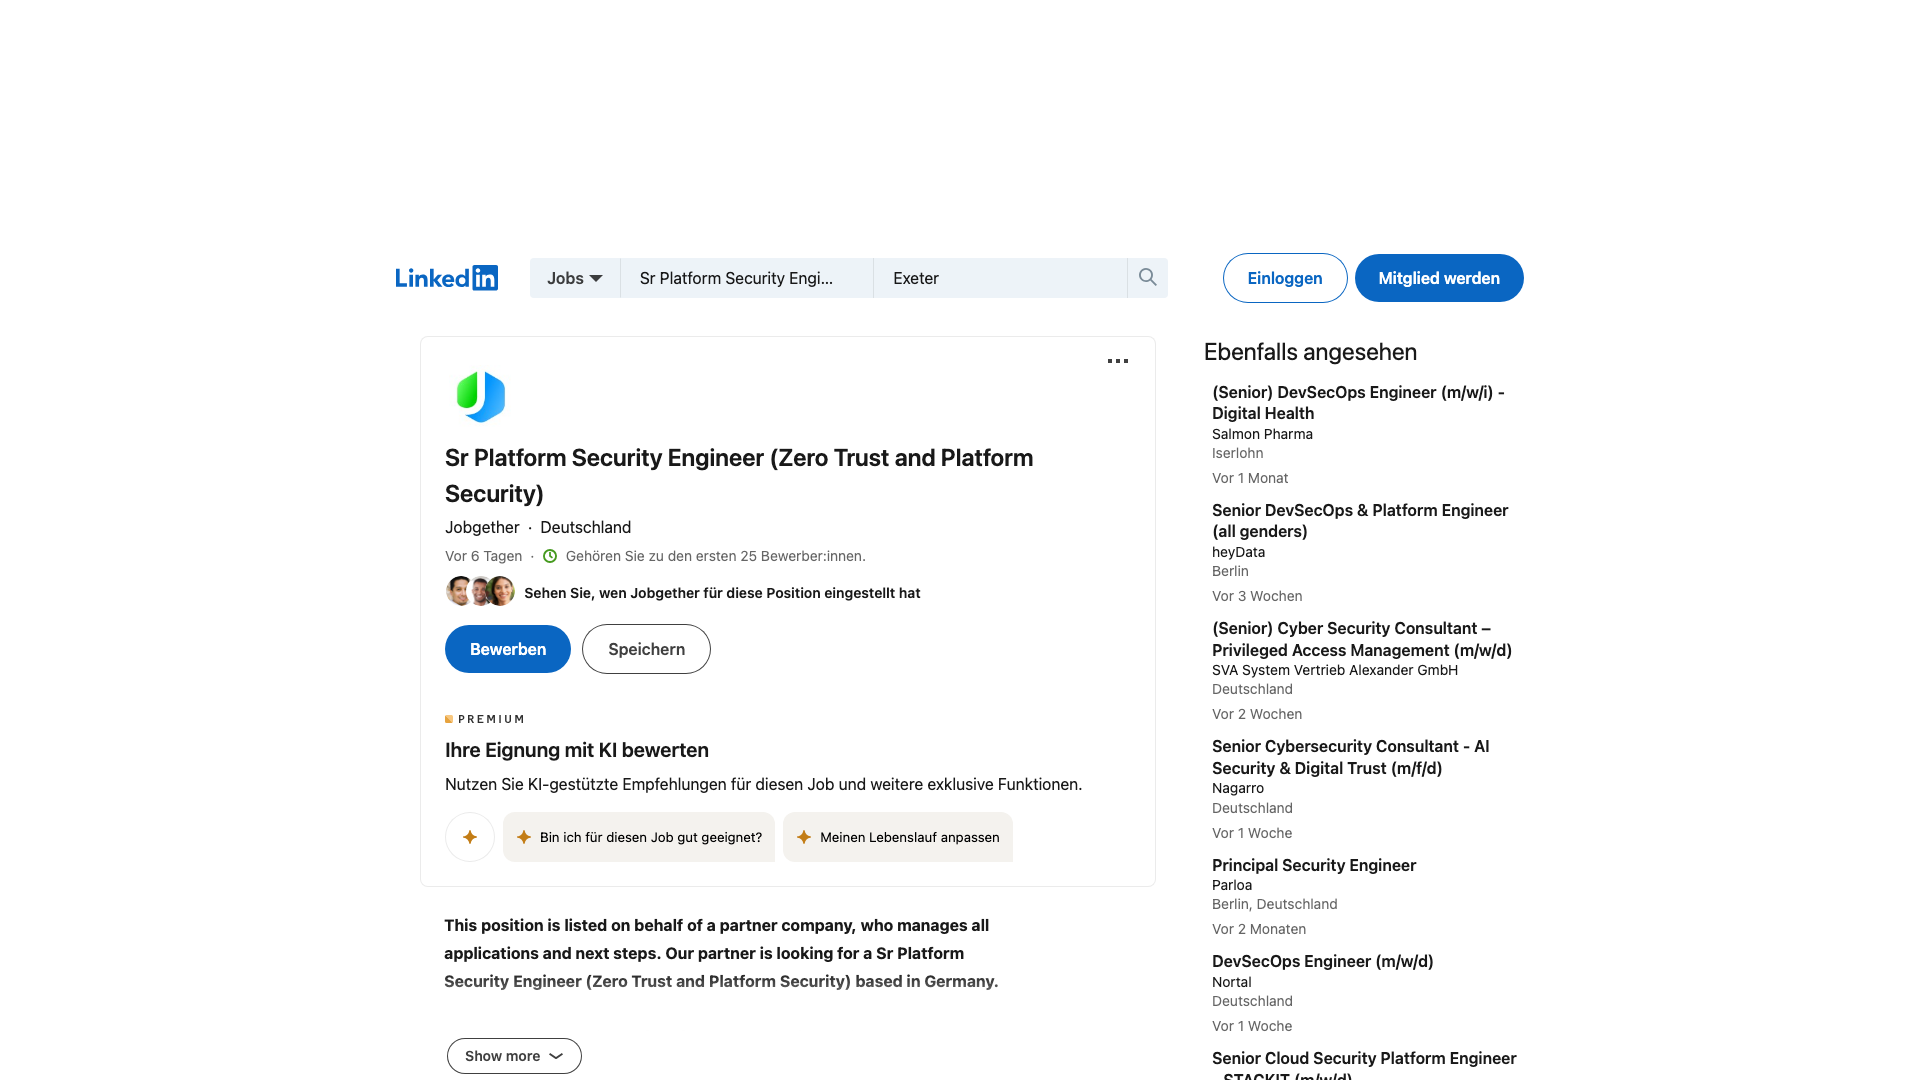Click the Nortal company name

click(1232, 982)
